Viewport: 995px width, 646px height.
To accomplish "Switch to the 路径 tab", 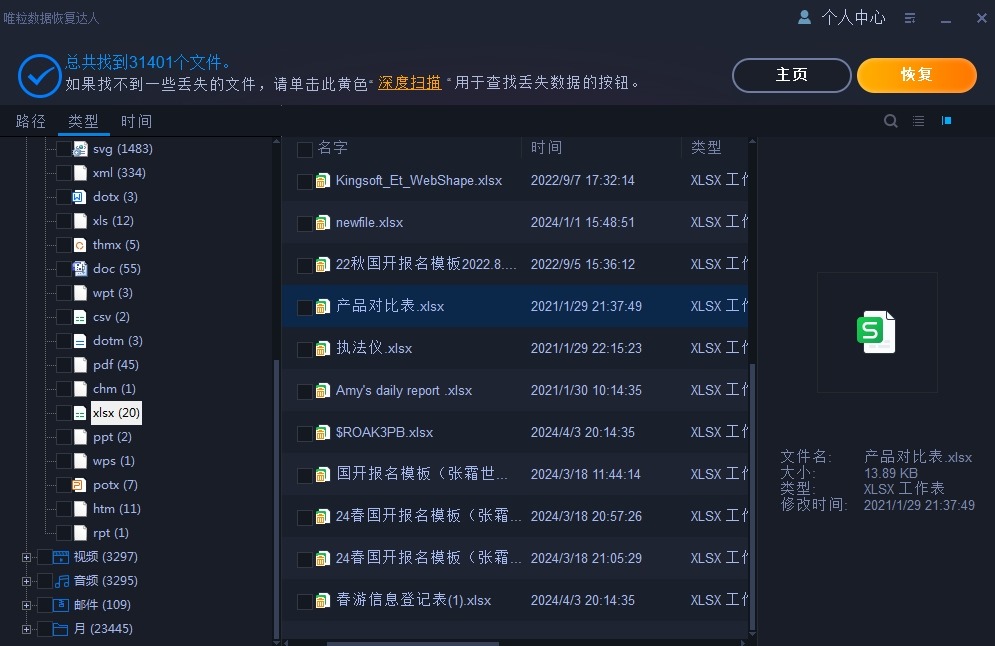I will click(31, 121).
